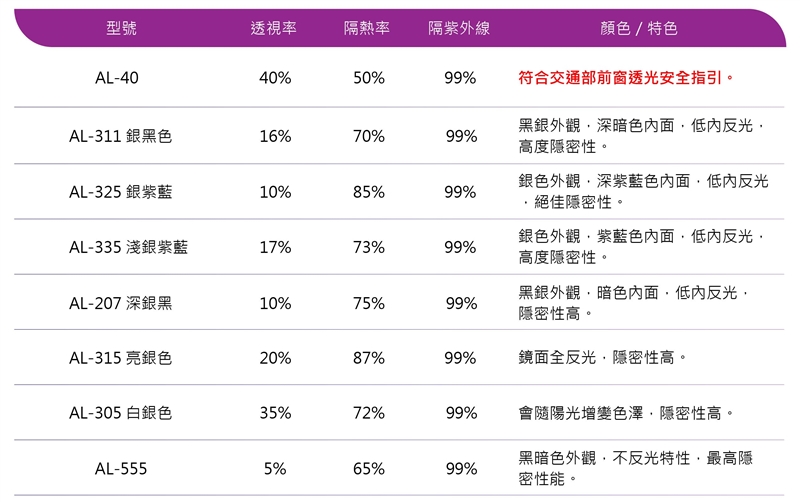Click the 35% visible light value

(275, 413)
